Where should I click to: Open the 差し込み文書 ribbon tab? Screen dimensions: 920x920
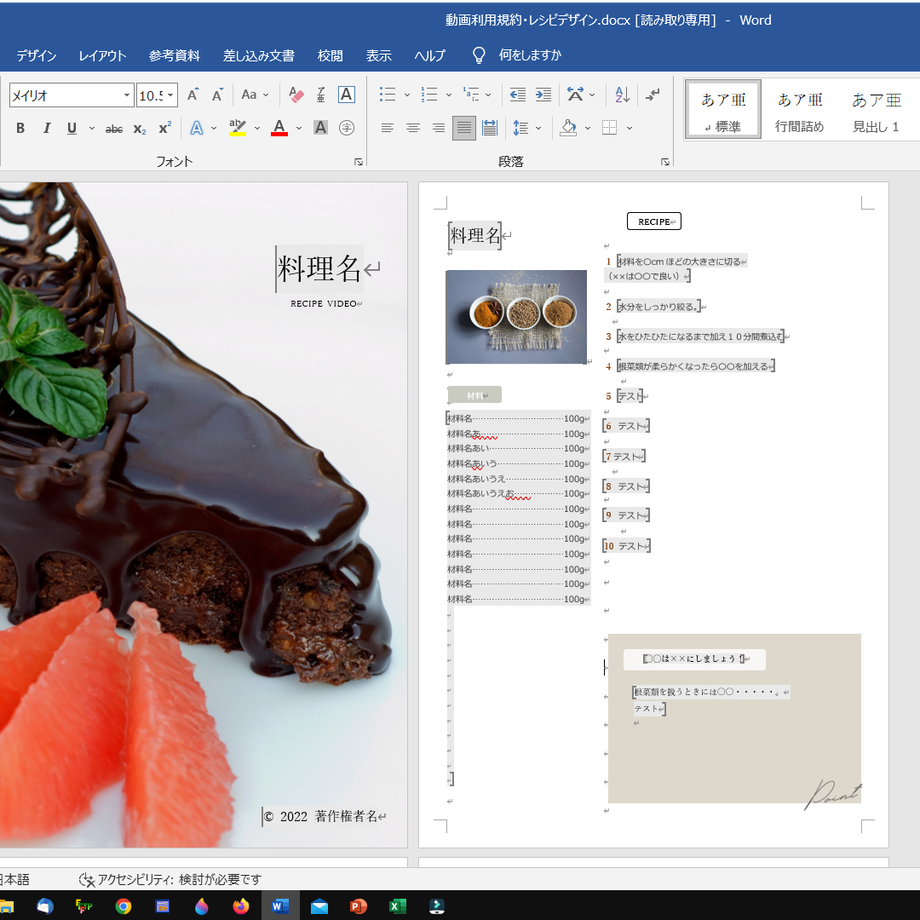click(x=259, y=56)
